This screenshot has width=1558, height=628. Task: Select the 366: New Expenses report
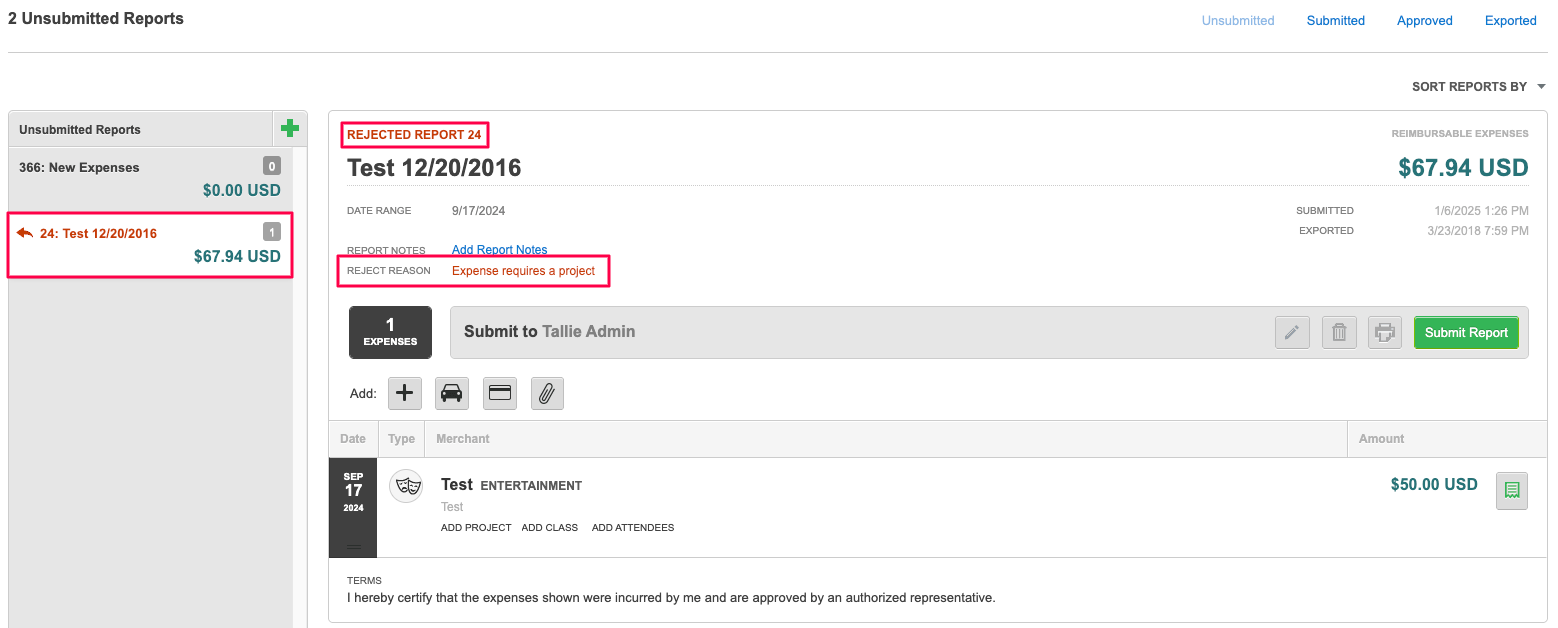tap(150, 177)
